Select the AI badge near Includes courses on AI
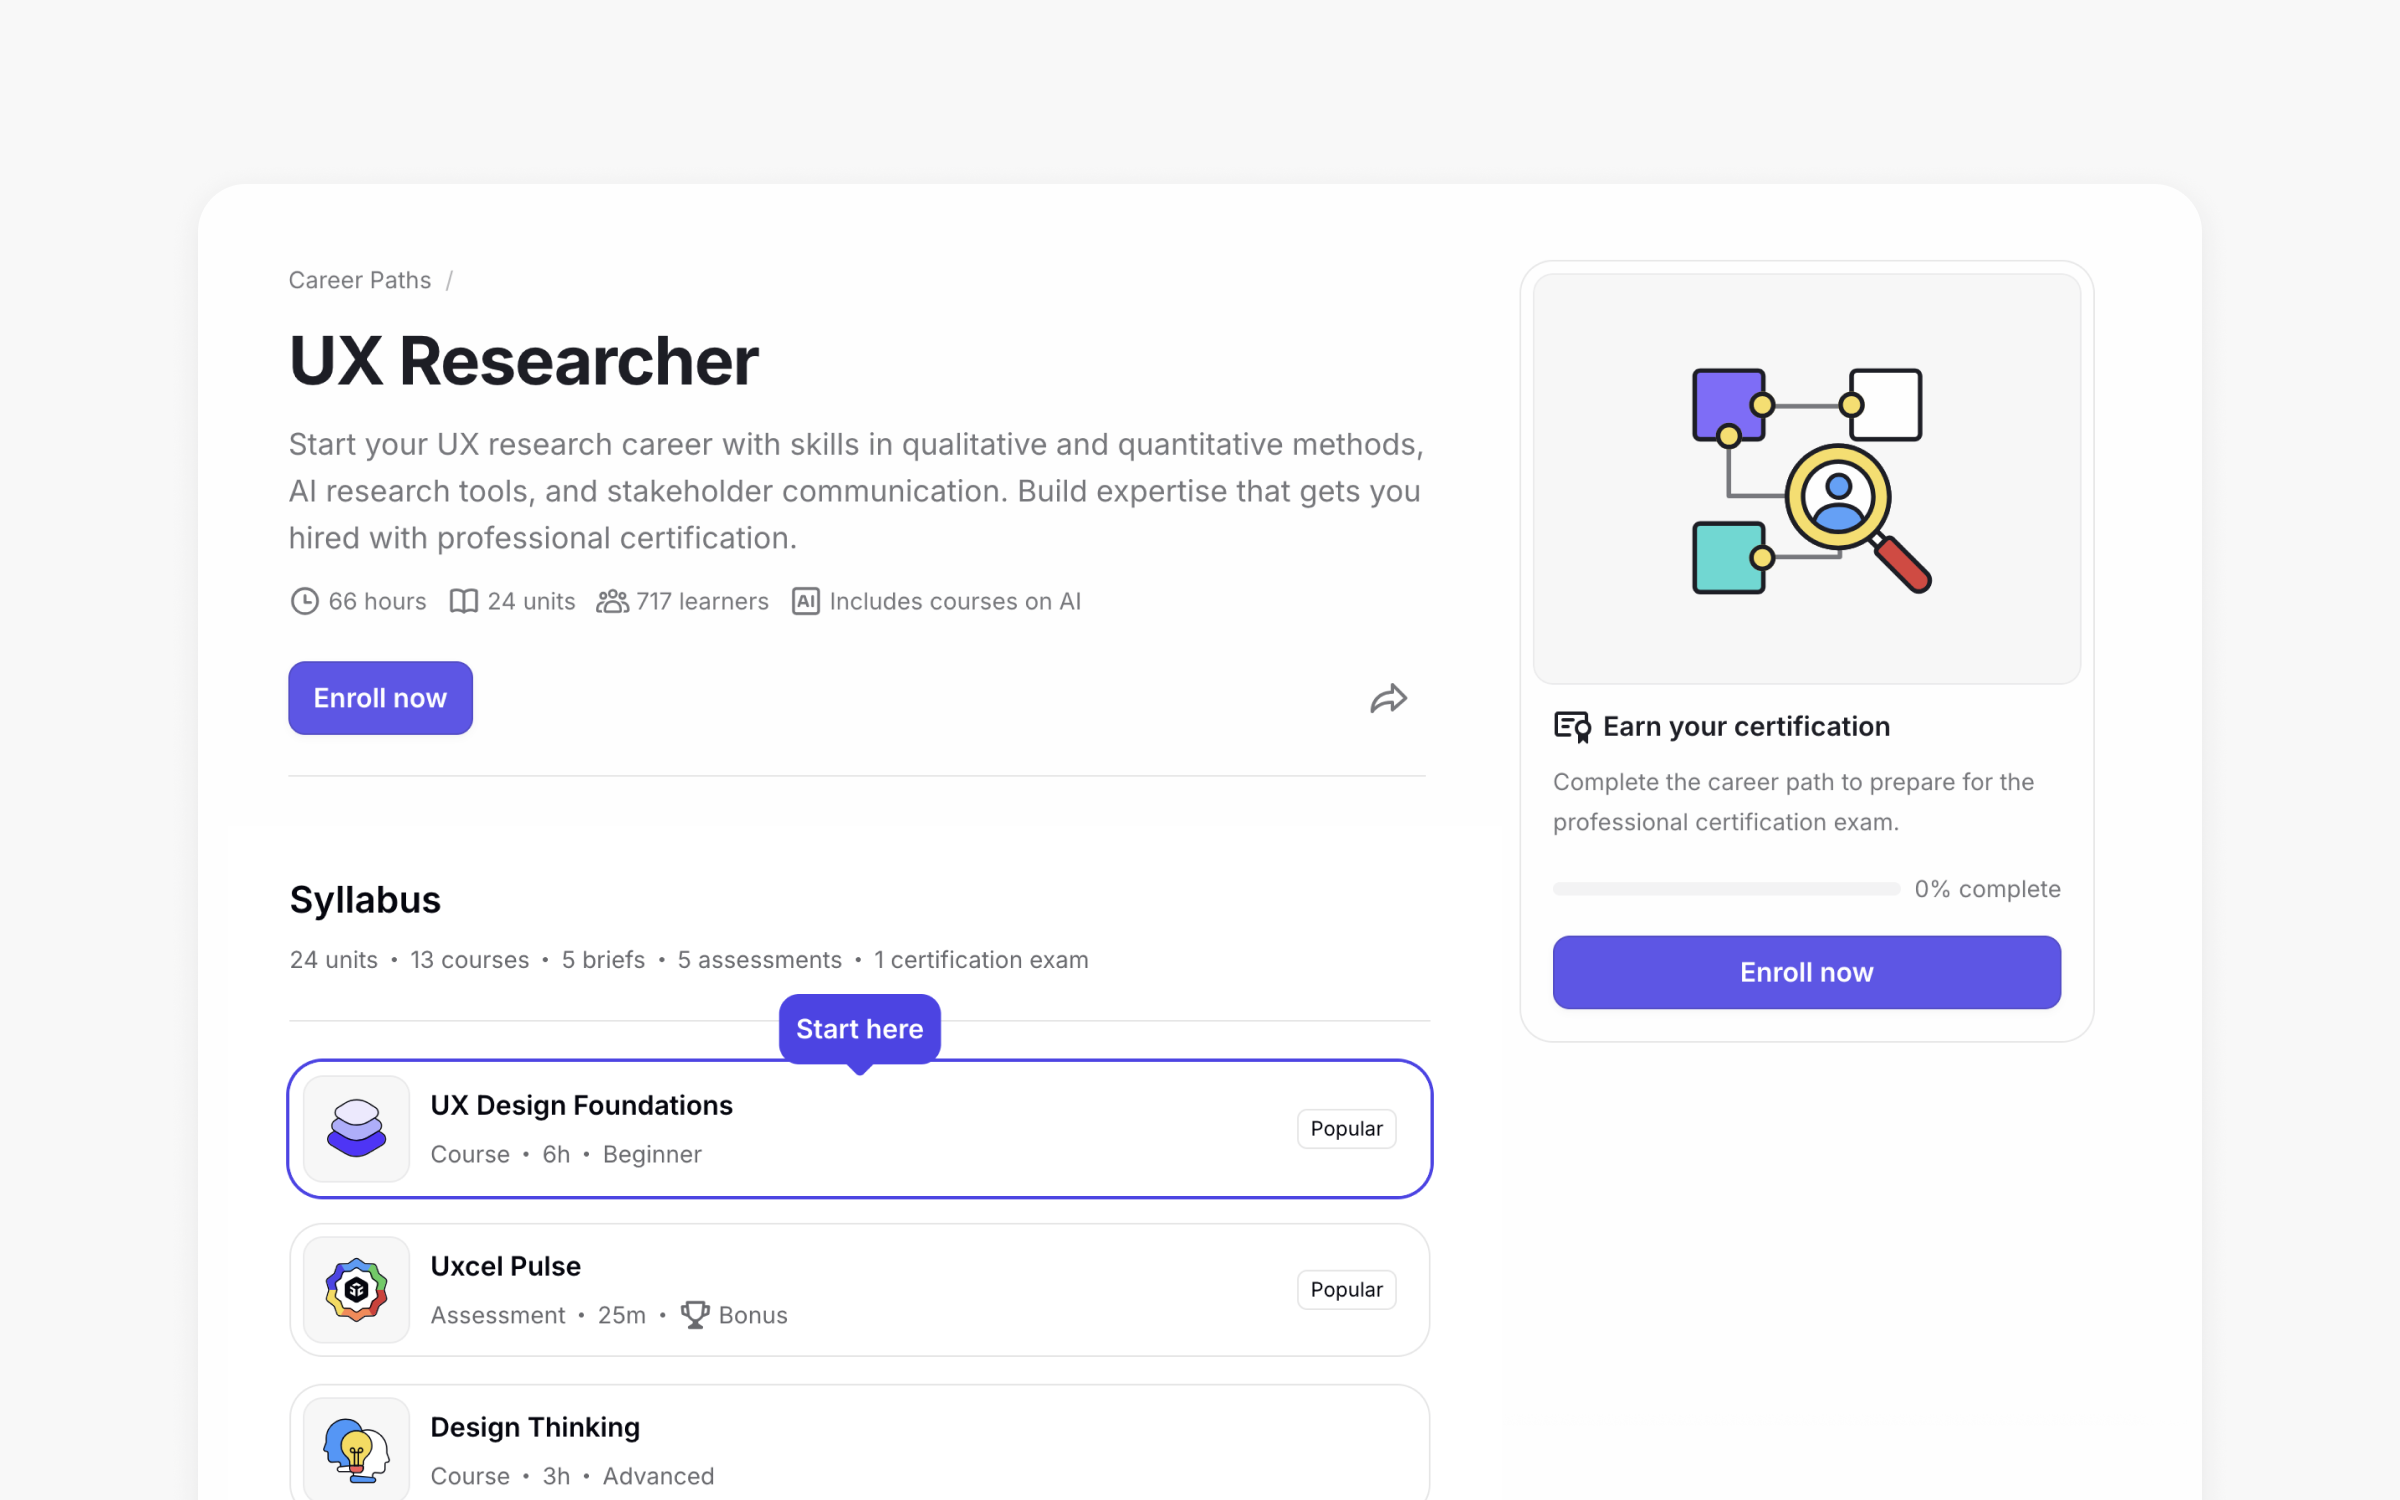This screenshot has width=2400, height=1500. 806,601
